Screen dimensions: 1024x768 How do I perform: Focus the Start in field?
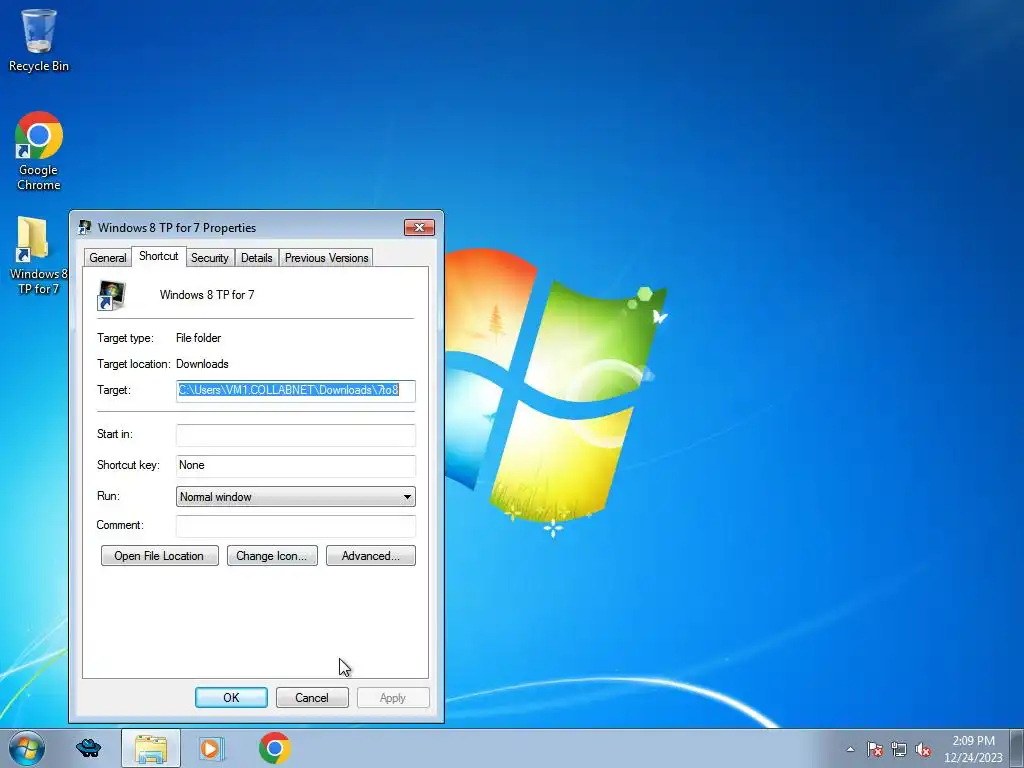pos(296,435)
